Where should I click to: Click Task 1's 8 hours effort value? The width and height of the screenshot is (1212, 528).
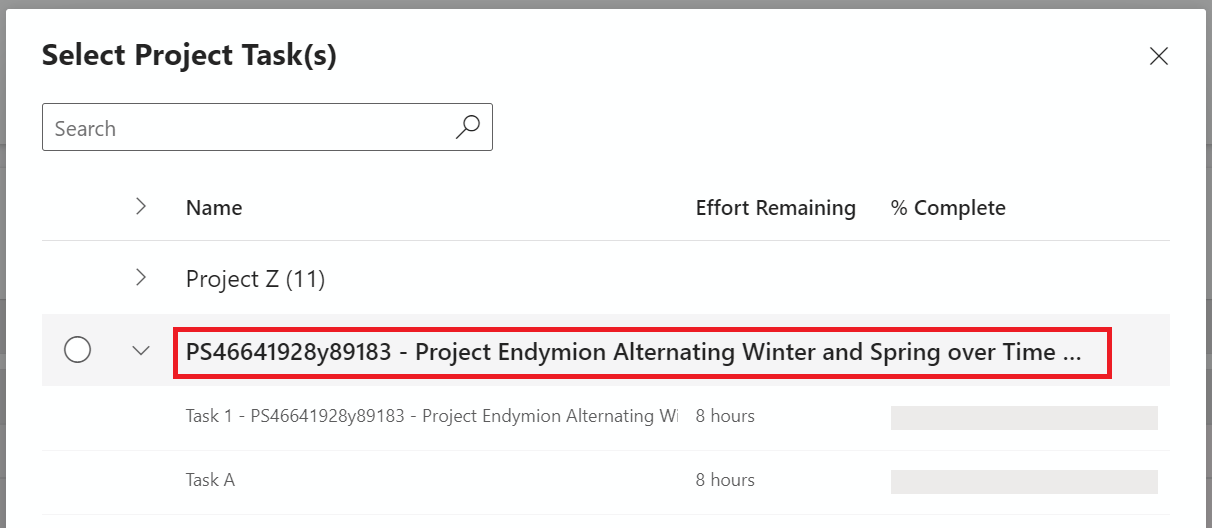point(725,416)
